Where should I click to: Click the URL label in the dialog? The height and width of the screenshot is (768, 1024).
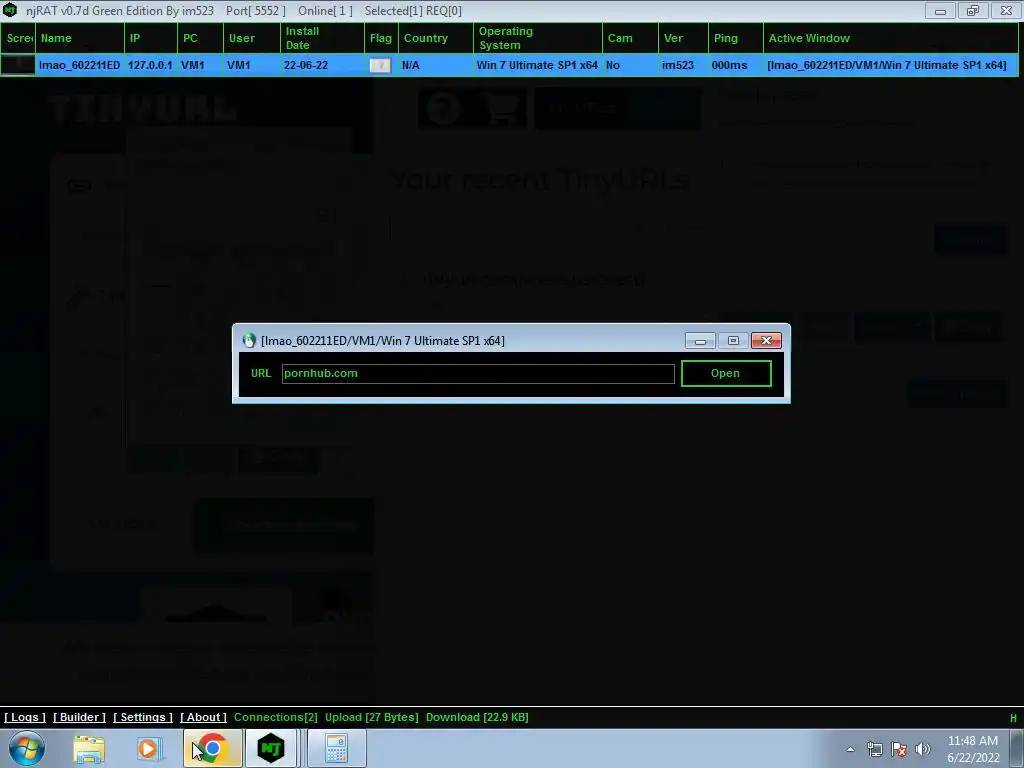[x=261, y=374]
